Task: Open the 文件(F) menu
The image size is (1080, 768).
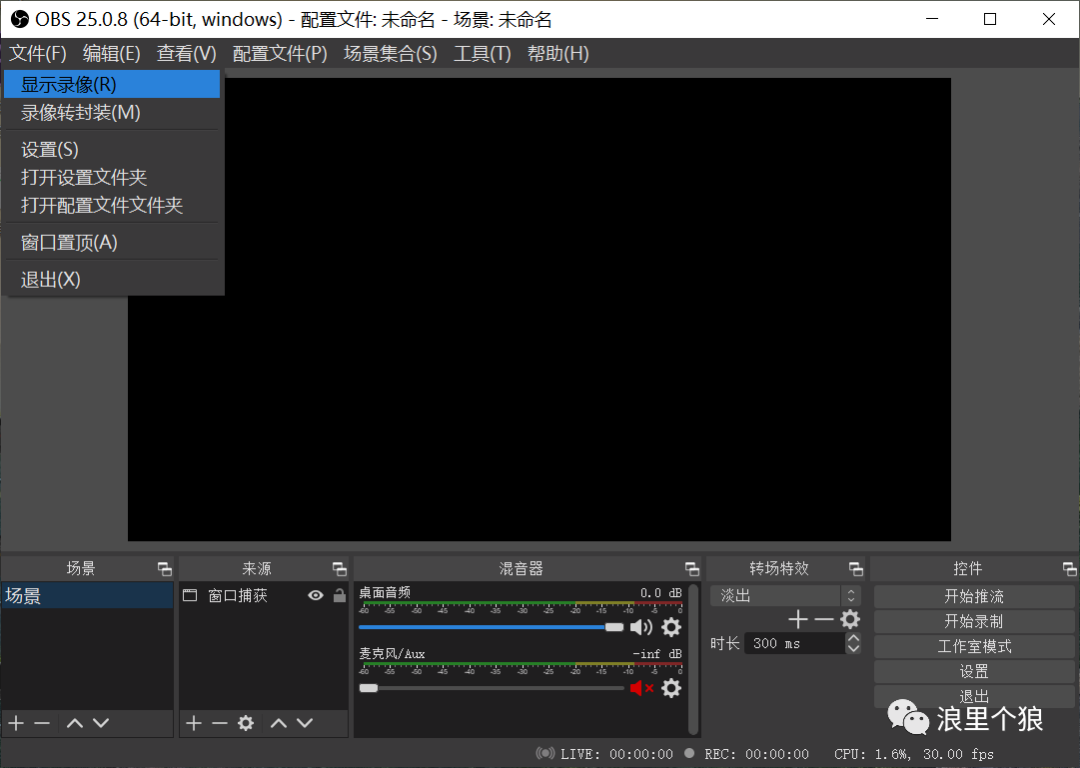Action: pyautogui.click(x=38, y=54)
